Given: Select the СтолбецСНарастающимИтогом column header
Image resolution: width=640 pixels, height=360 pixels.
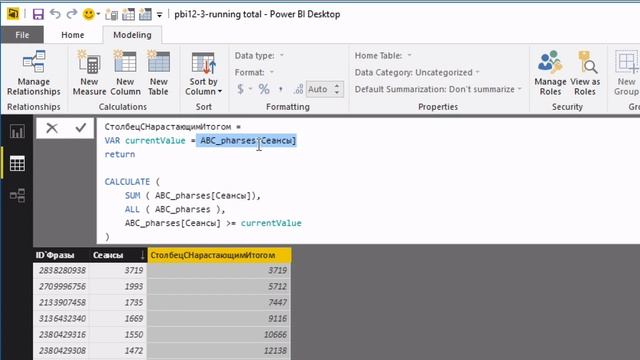Looking at the screenshot, I should click(x=219, y=255).
